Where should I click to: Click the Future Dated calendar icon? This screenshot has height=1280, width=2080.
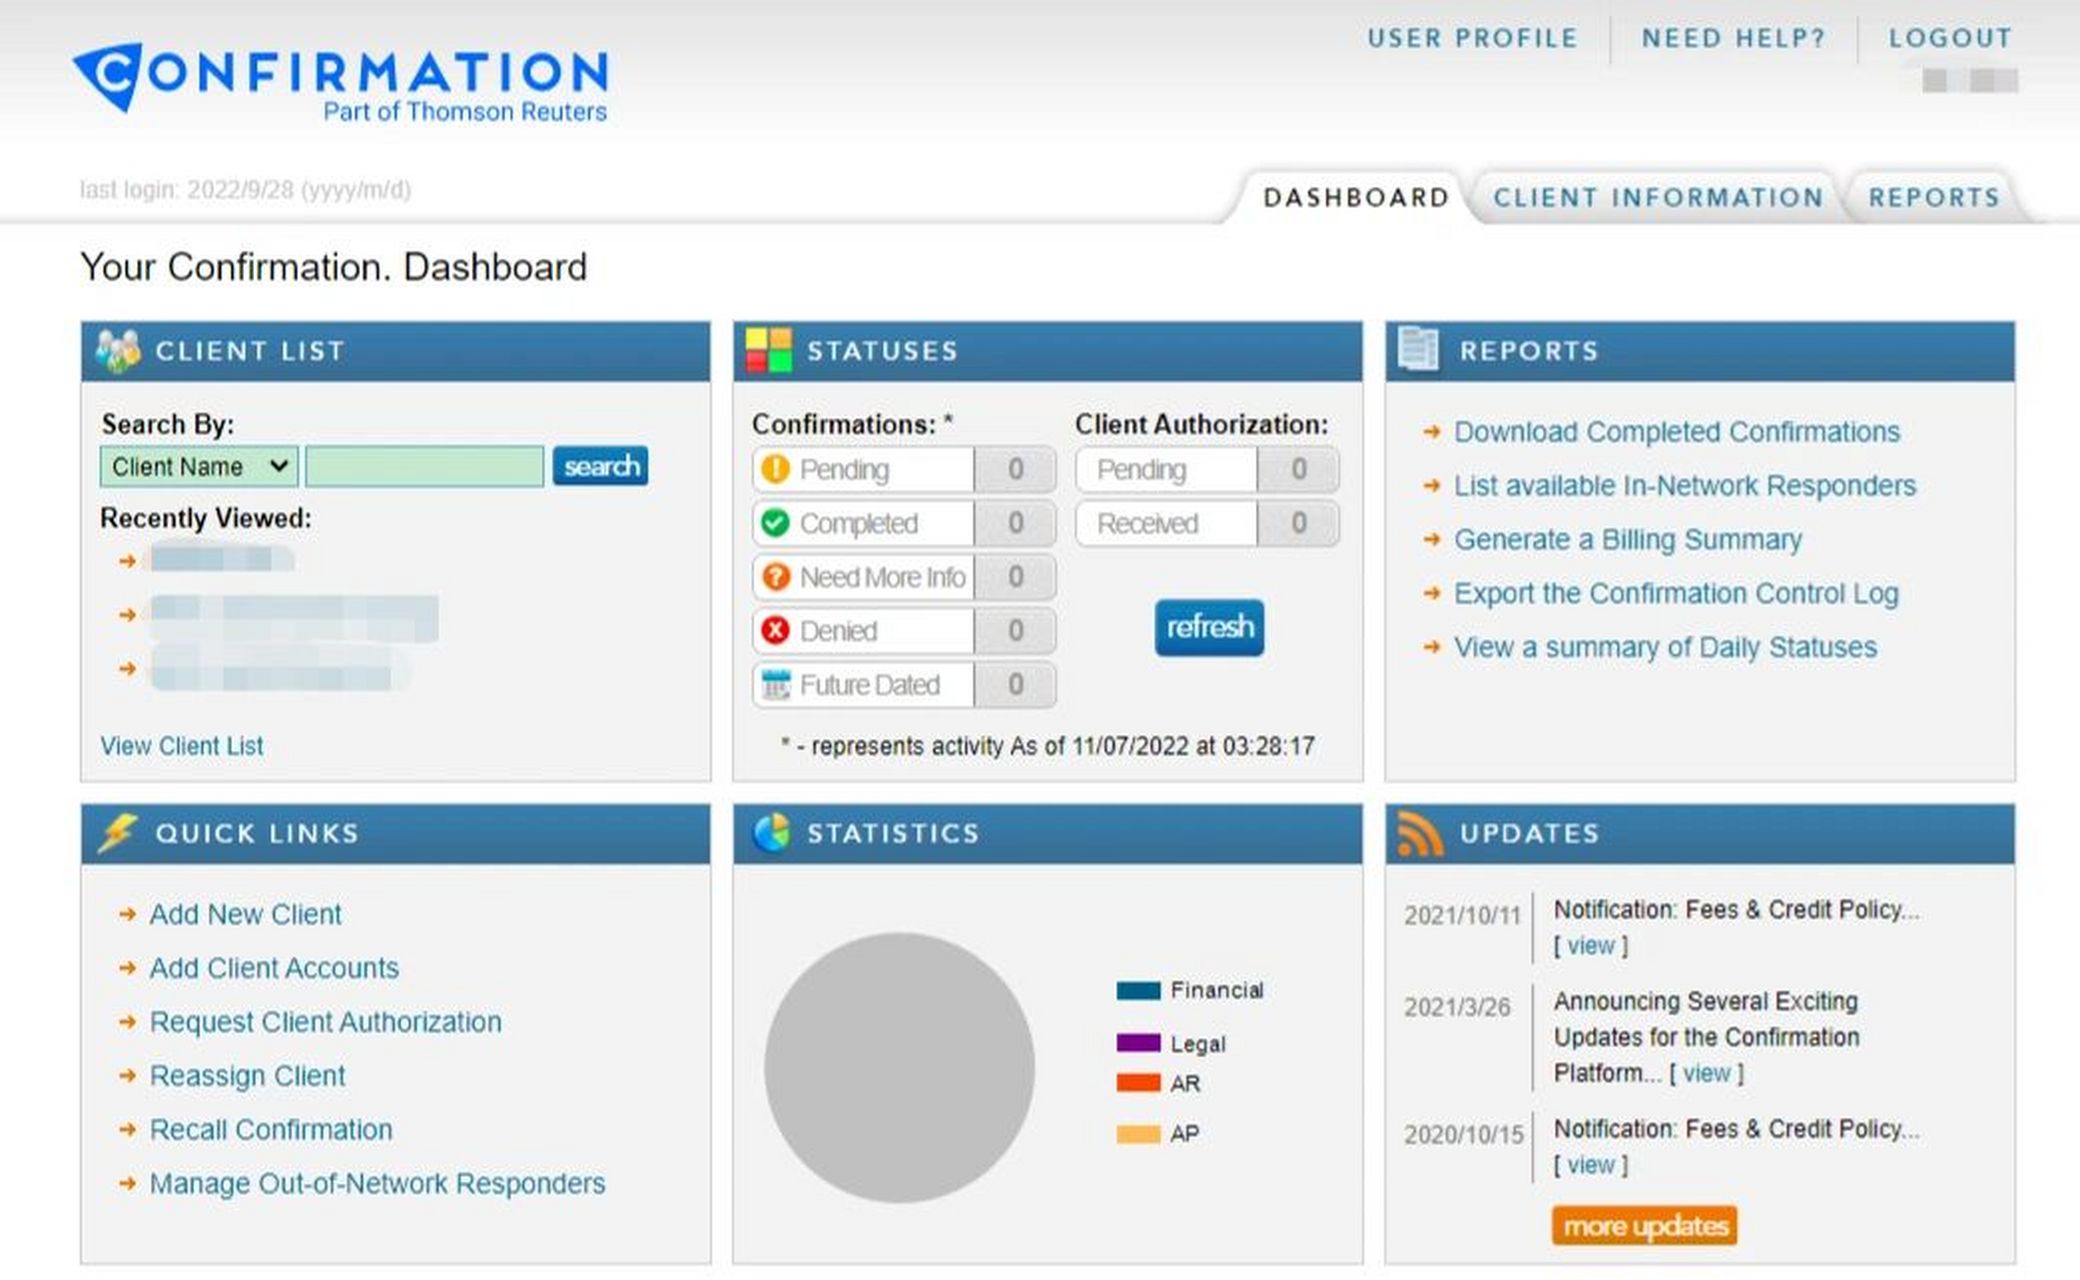click(x=775, y=685)
